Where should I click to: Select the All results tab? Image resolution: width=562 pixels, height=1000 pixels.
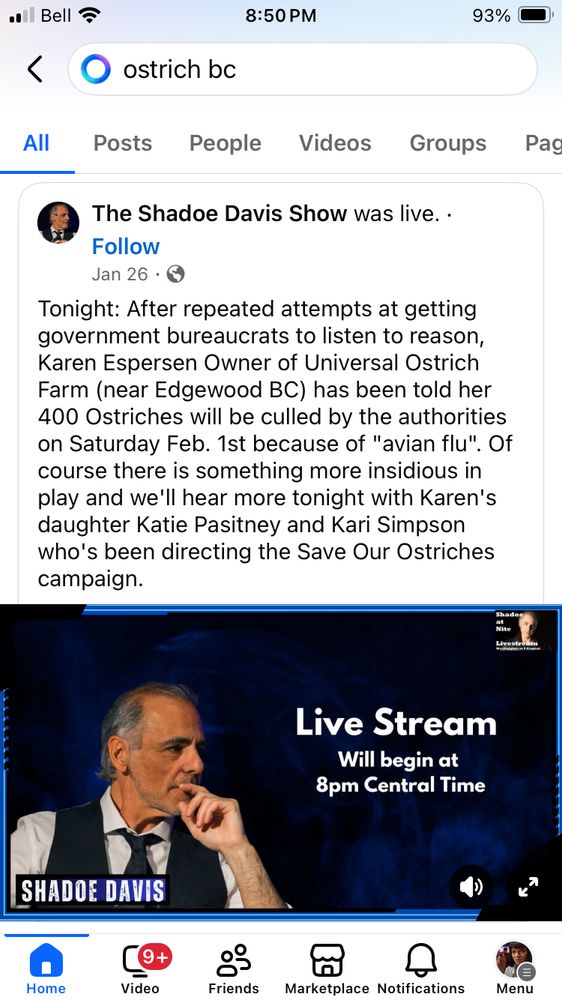[36, 143]
